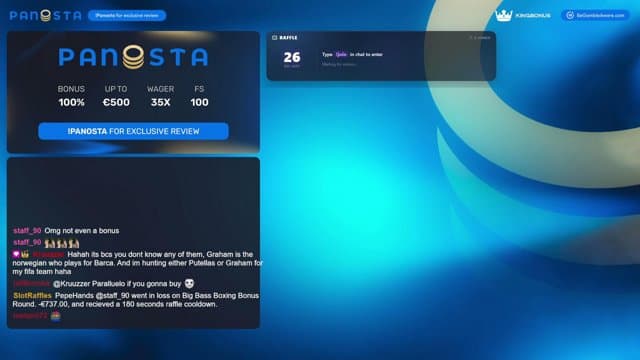640x360 pixels.
Task: Click the wide '!PANOSTA FOR EXCLUSIVE REVIEW' button
Action: point(133,131)
